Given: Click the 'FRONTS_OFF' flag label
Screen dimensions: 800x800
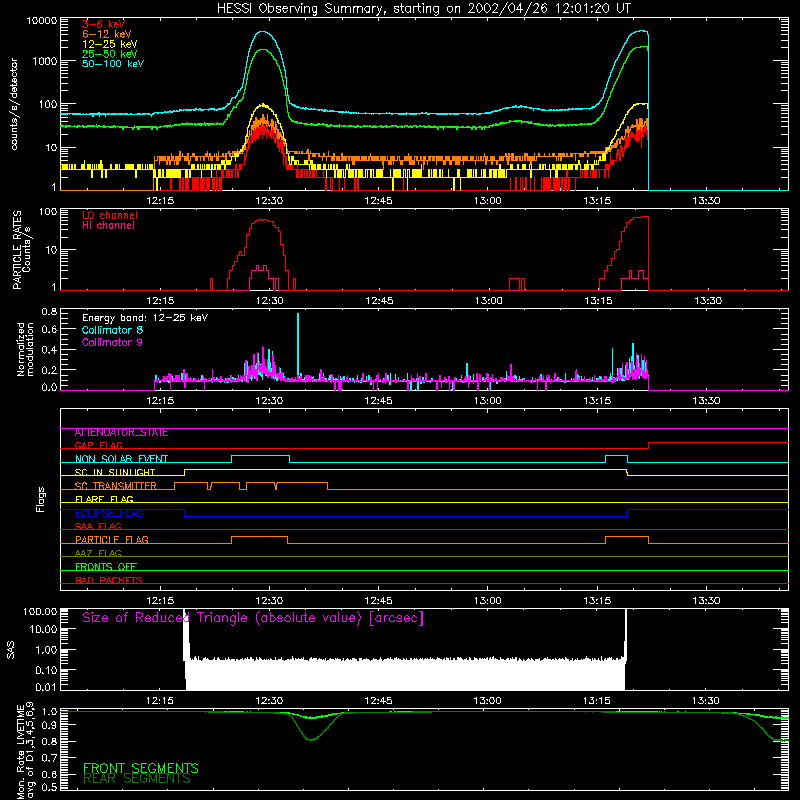Looking at the screenshot, I should pyautogui.click(x=106, y=567).
